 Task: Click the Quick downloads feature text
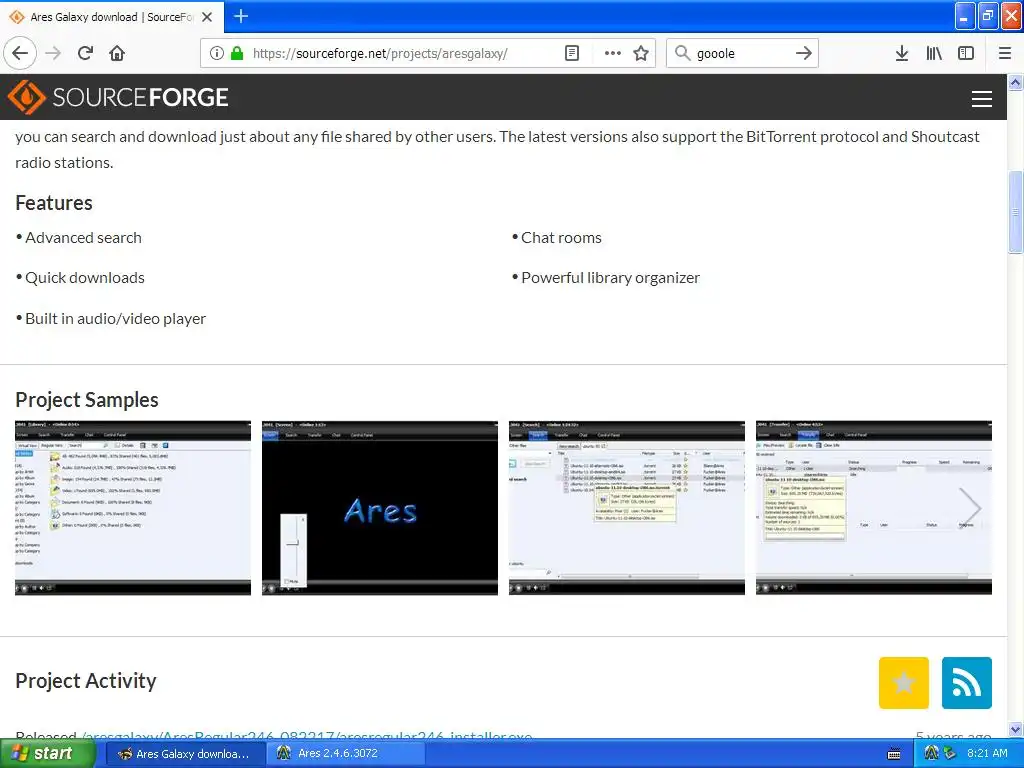click(x=85, y=278)
